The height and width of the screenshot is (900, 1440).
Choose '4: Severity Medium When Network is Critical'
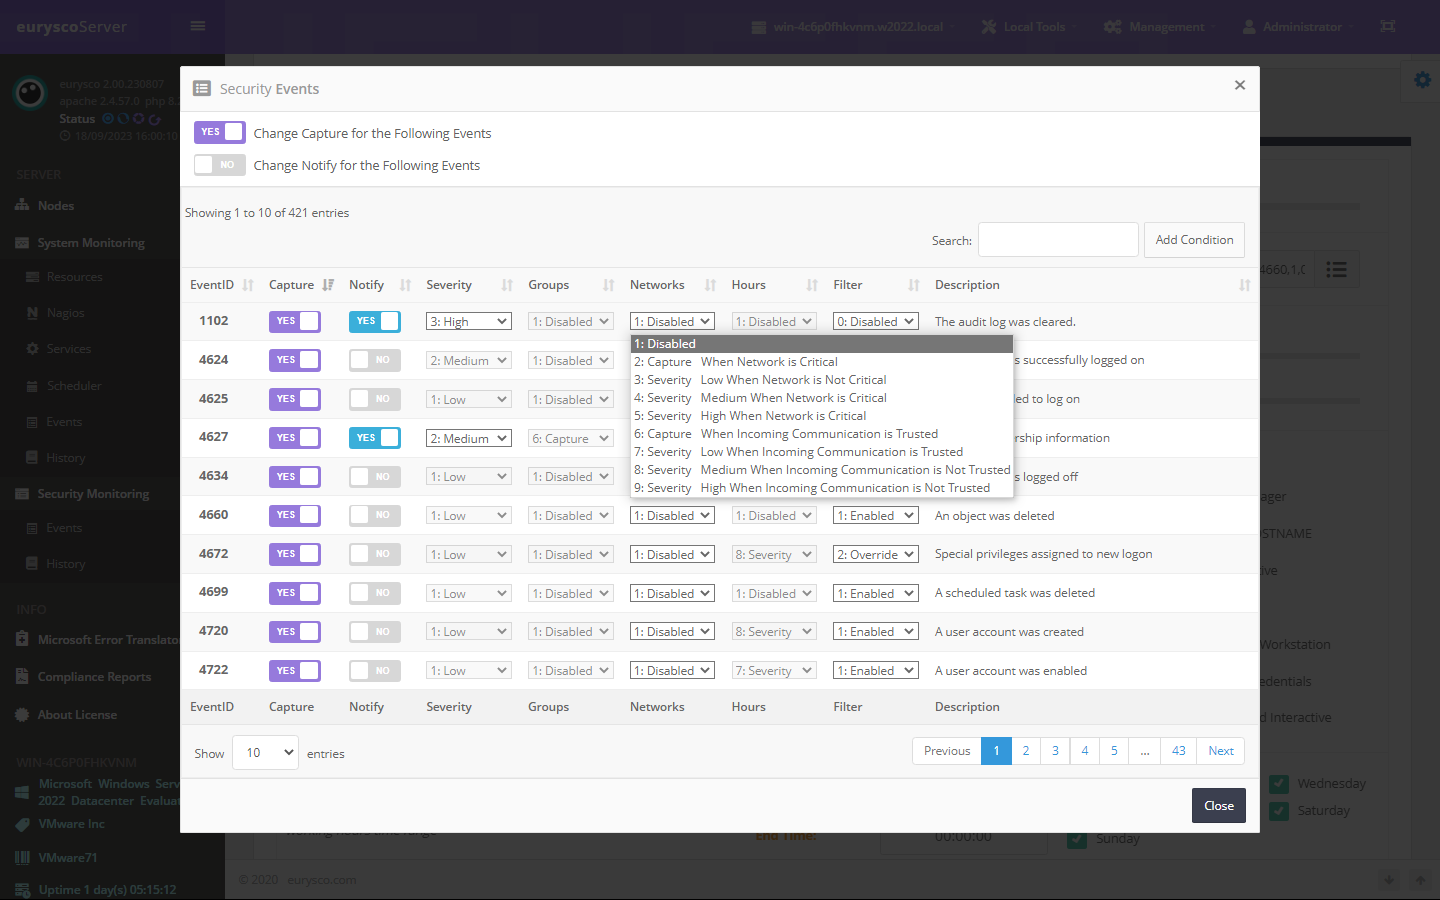(x=821, y=398)
